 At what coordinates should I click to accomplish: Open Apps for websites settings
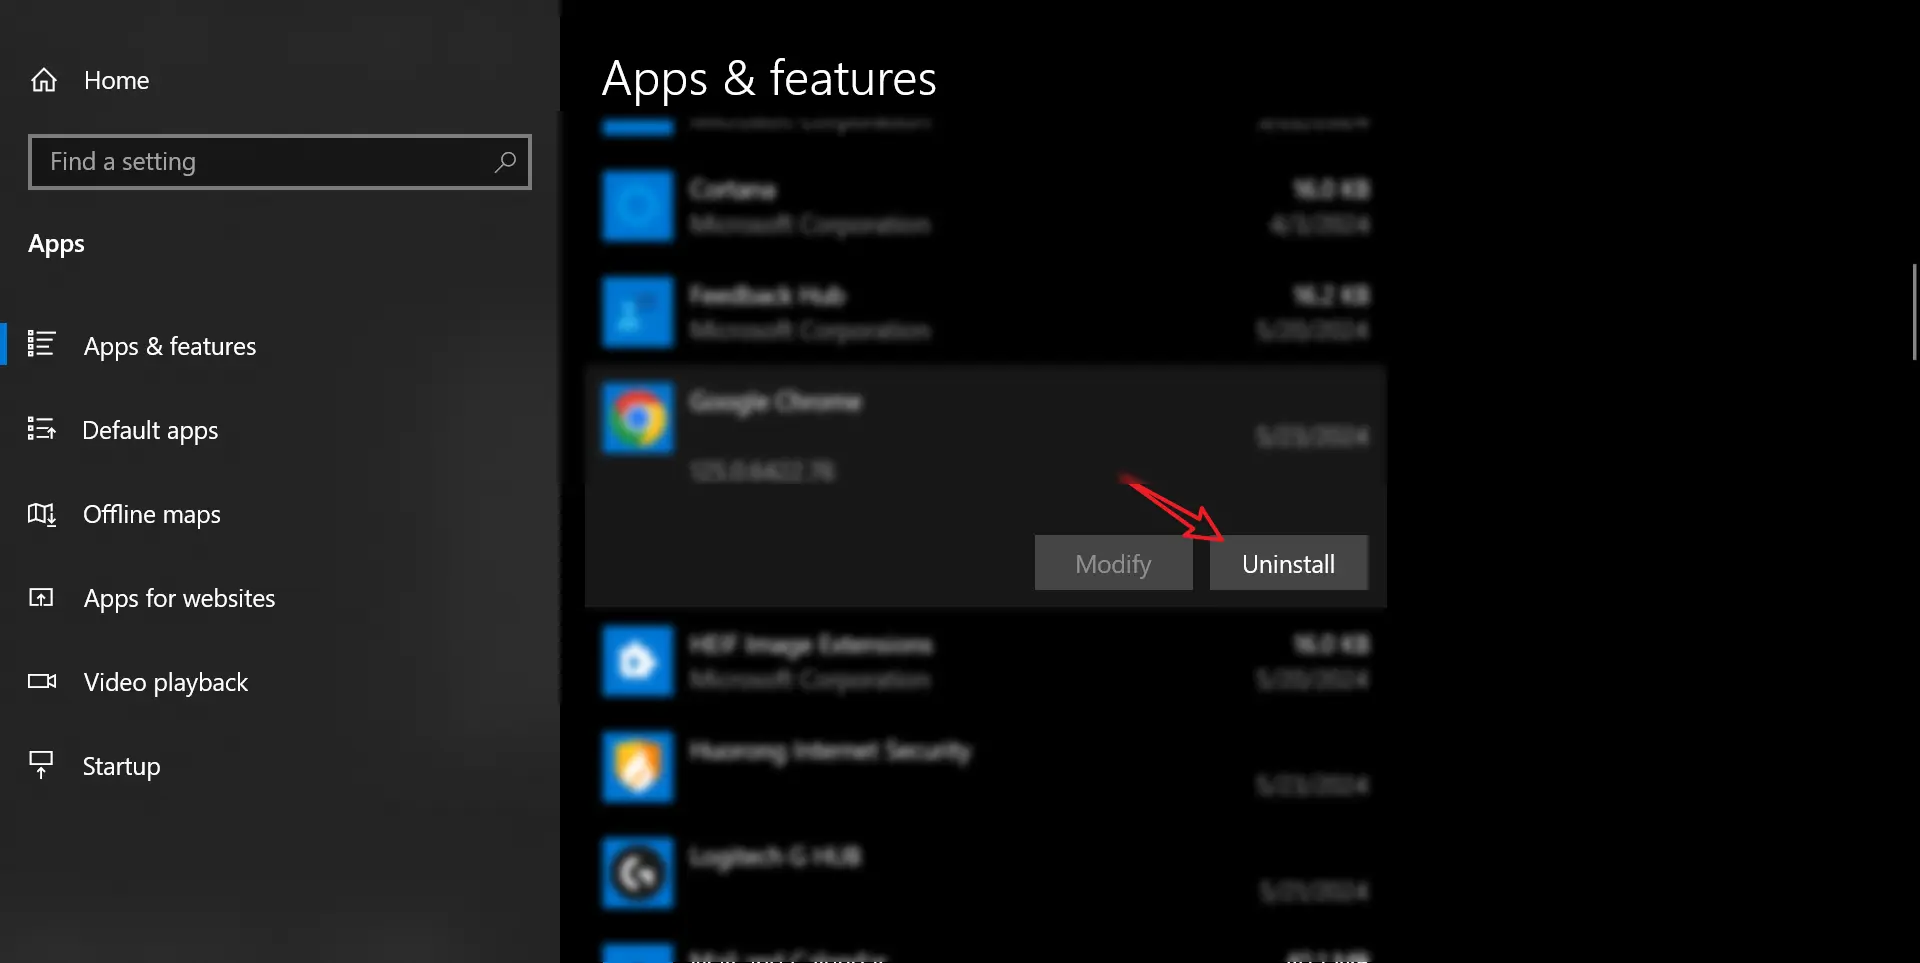tap(180, 598)
